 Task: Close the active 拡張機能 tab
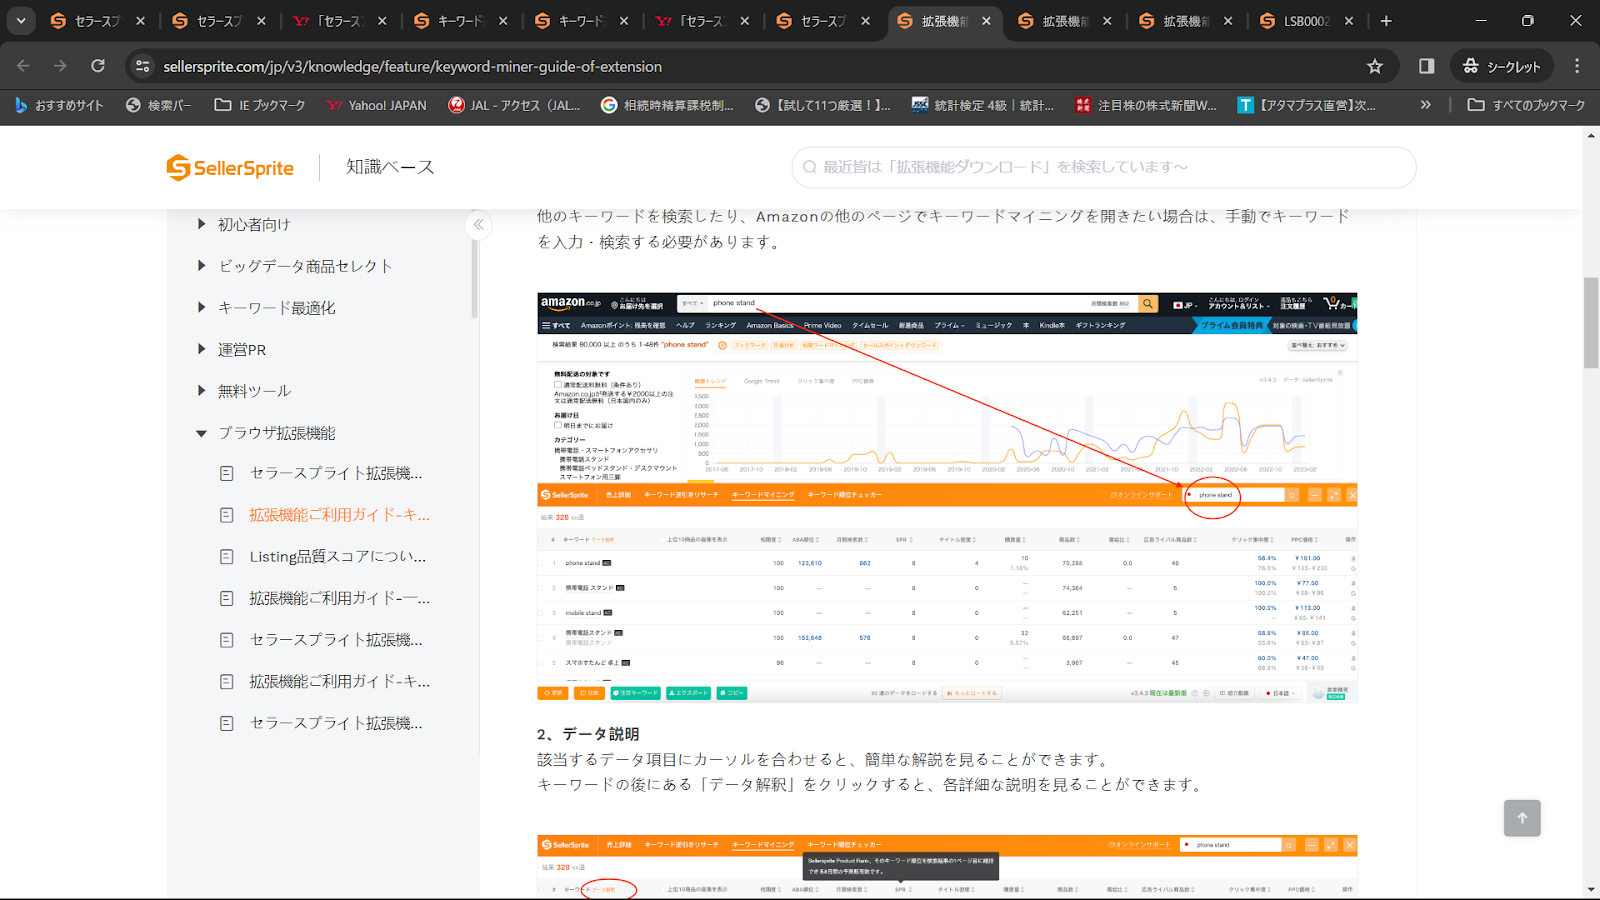[x=986, y=21]
